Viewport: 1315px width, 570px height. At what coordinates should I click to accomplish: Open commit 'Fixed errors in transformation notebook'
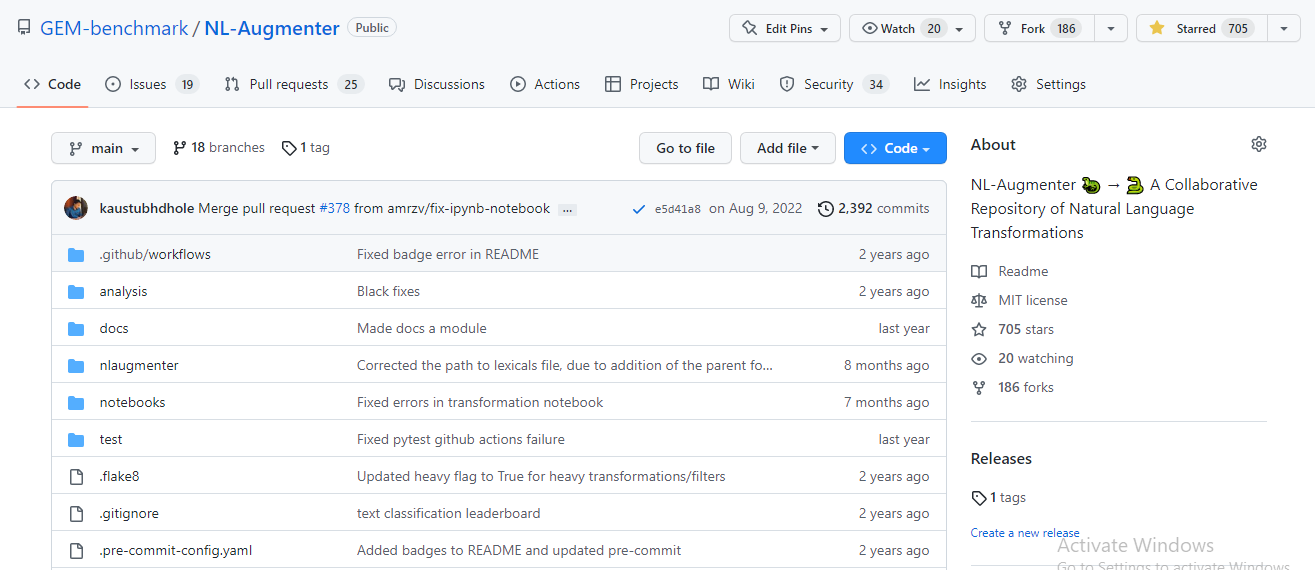tap(480, 402)
